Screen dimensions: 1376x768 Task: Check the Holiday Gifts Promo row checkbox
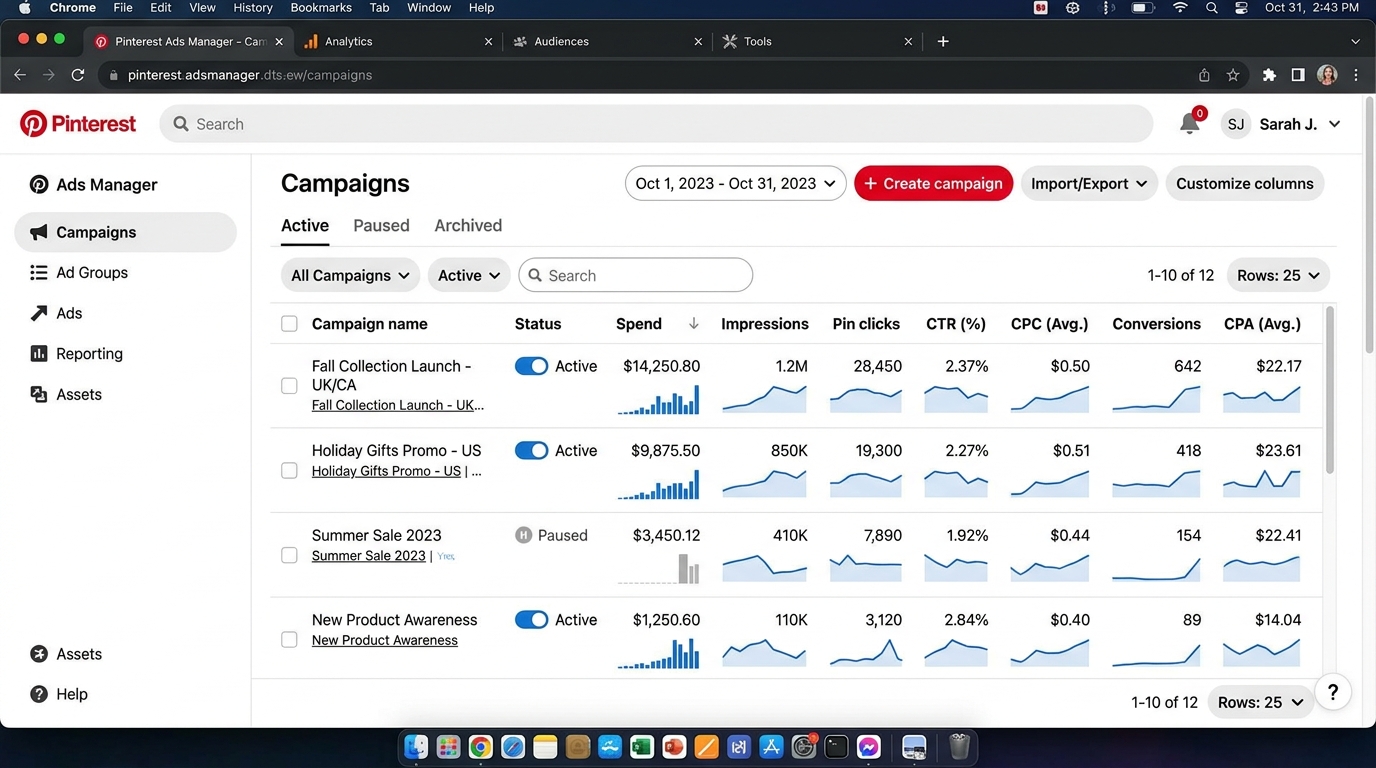[x=289, y=470]
